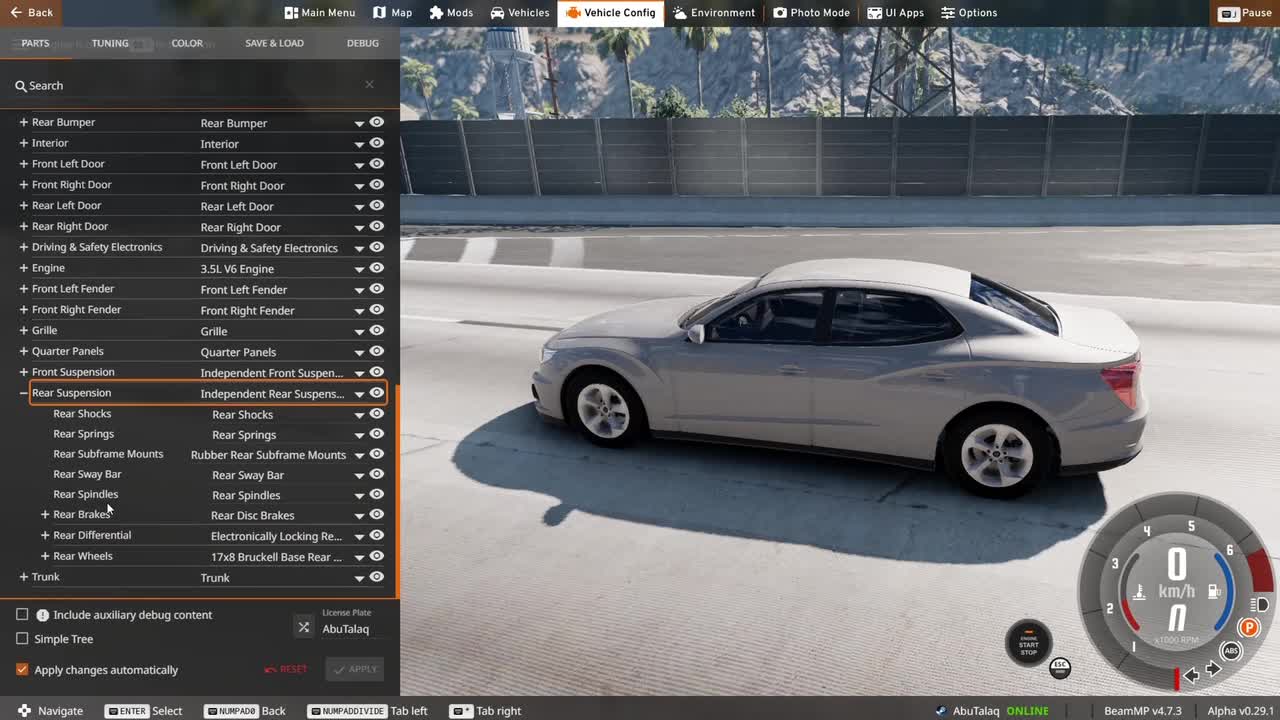This screenshot has width=1280, height=720.
Task: Uncheck Apply changes automatically
Action: pyautogui.click(x=22, y=670)
